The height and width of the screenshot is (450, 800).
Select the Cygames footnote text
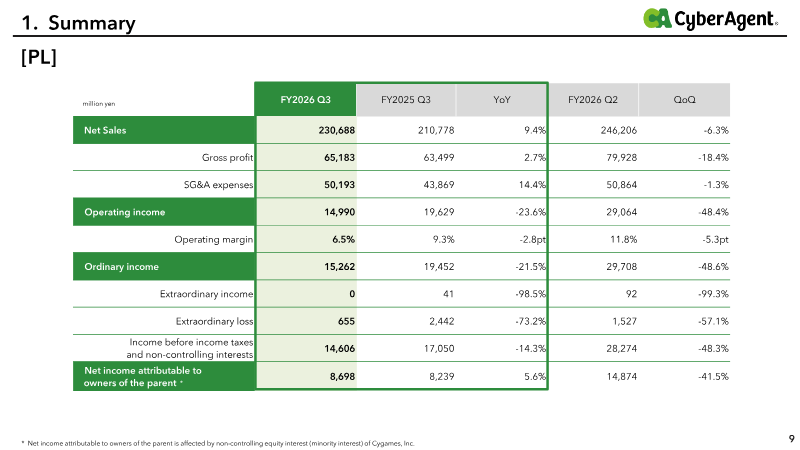tap(218, 443)
